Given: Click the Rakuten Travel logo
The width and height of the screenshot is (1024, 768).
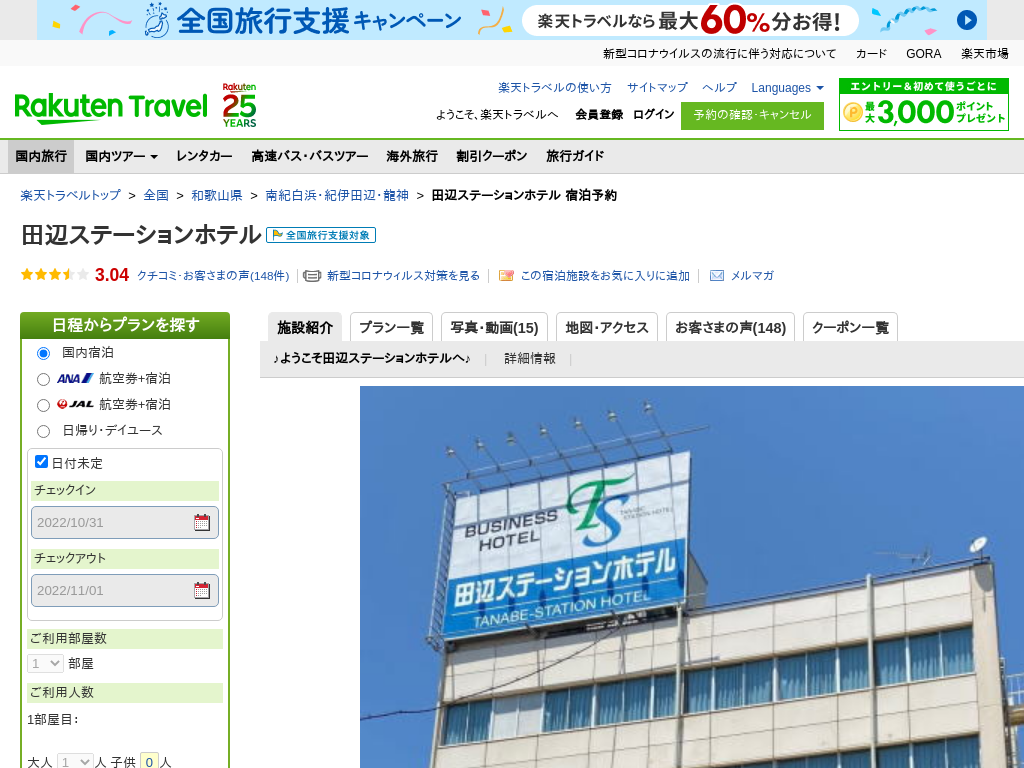Looking at the screenshot, I should coord(111,108).
